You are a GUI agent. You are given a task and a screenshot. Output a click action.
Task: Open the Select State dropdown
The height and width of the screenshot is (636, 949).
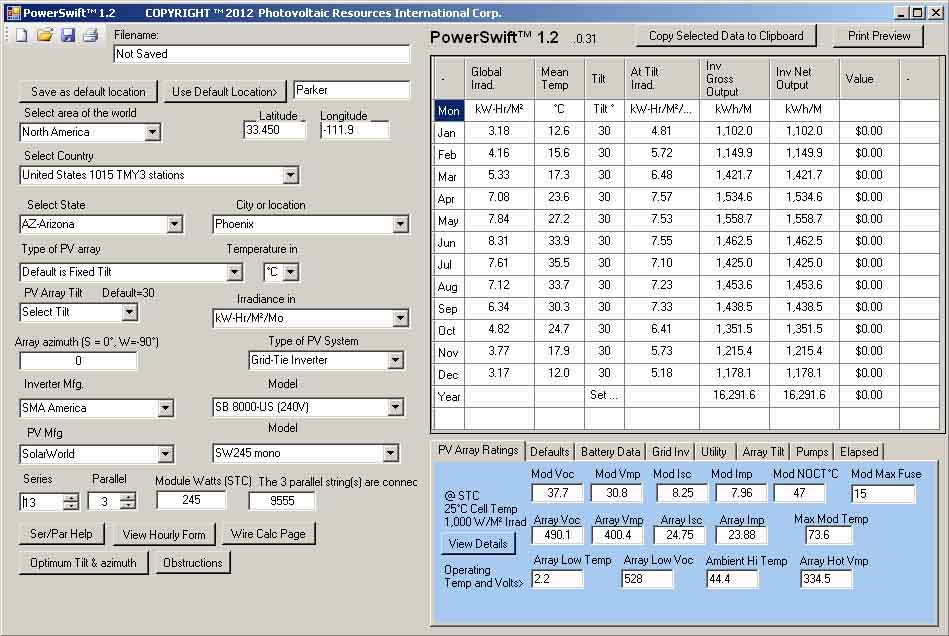[174, 225]
